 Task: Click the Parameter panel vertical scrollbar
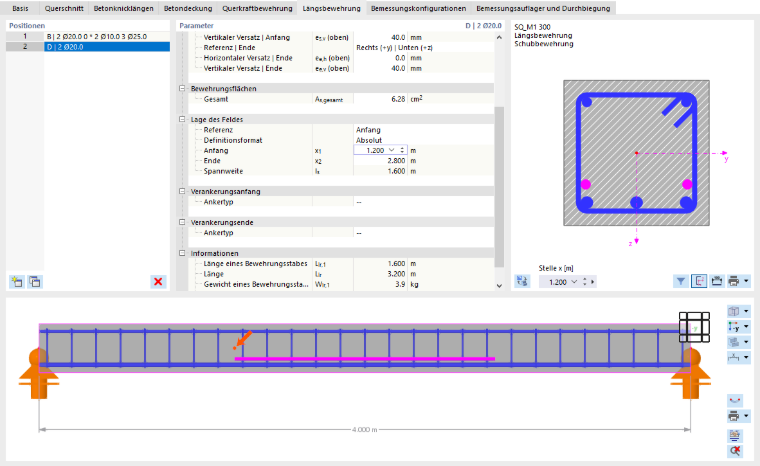499,187
